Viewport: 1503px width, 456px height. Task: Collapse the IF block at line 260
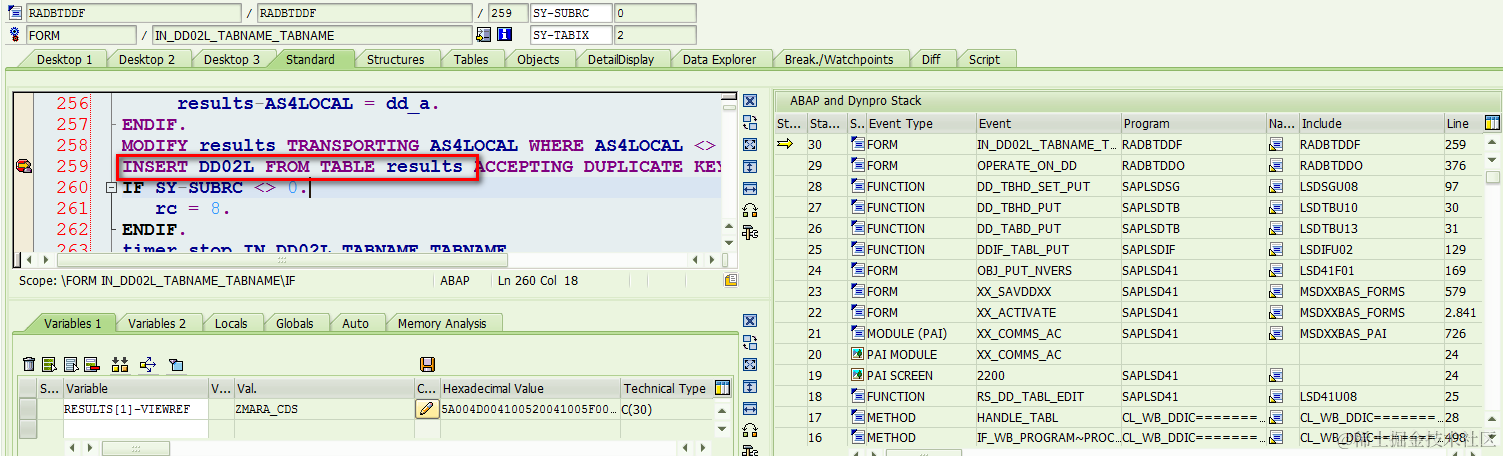pyautogui.click(x=109, y=188)
